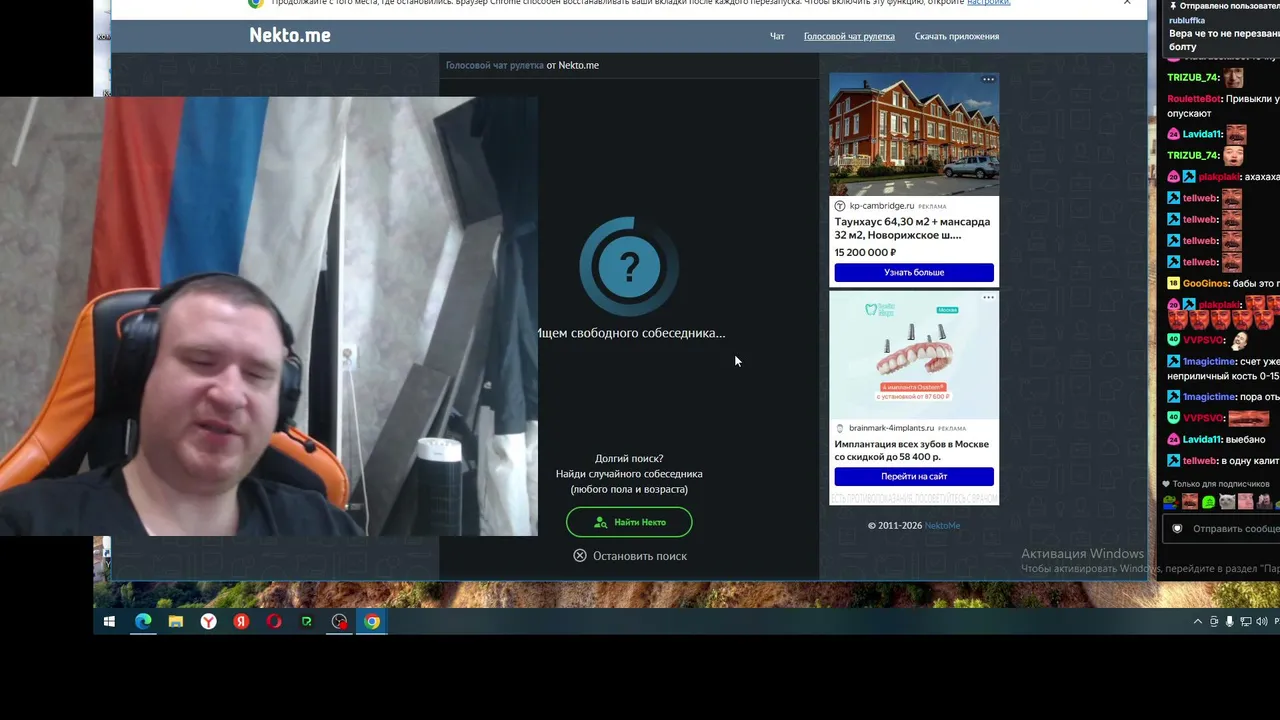This screenshot has width=1280, height=720.
Task: Click the dental implant ad image
Action: [x=914, y=355]
